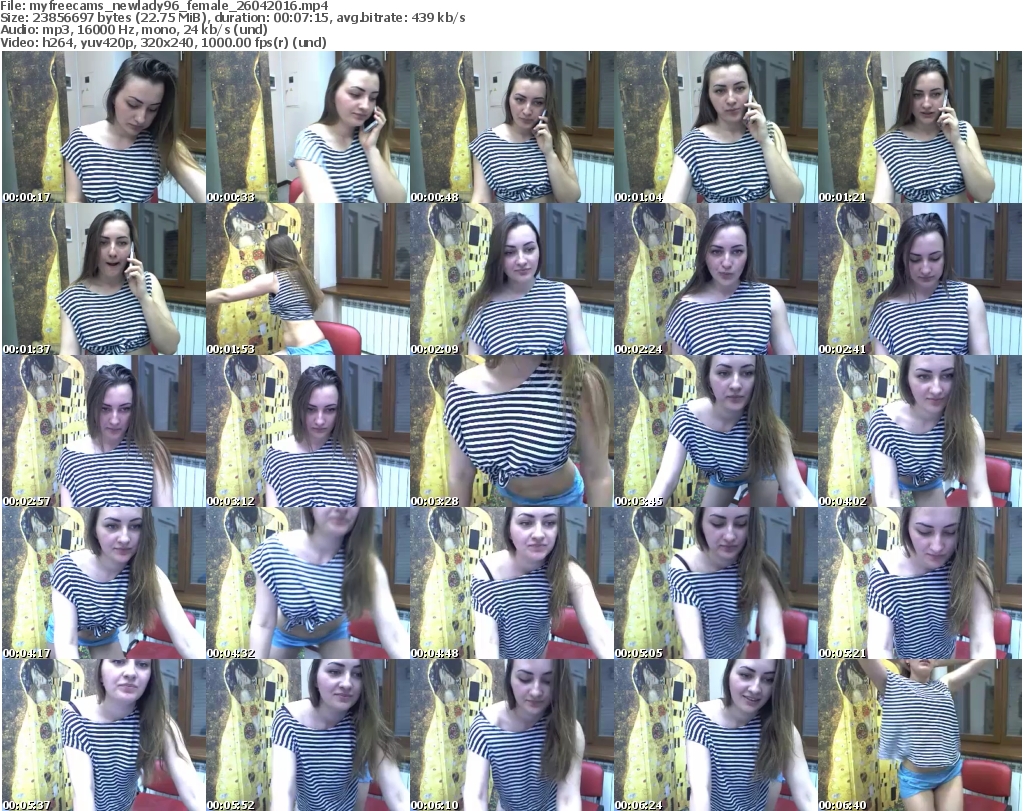Pick the frame stamped 00:06:24
The image size is (1024, 811).
[x=715, y=735]
